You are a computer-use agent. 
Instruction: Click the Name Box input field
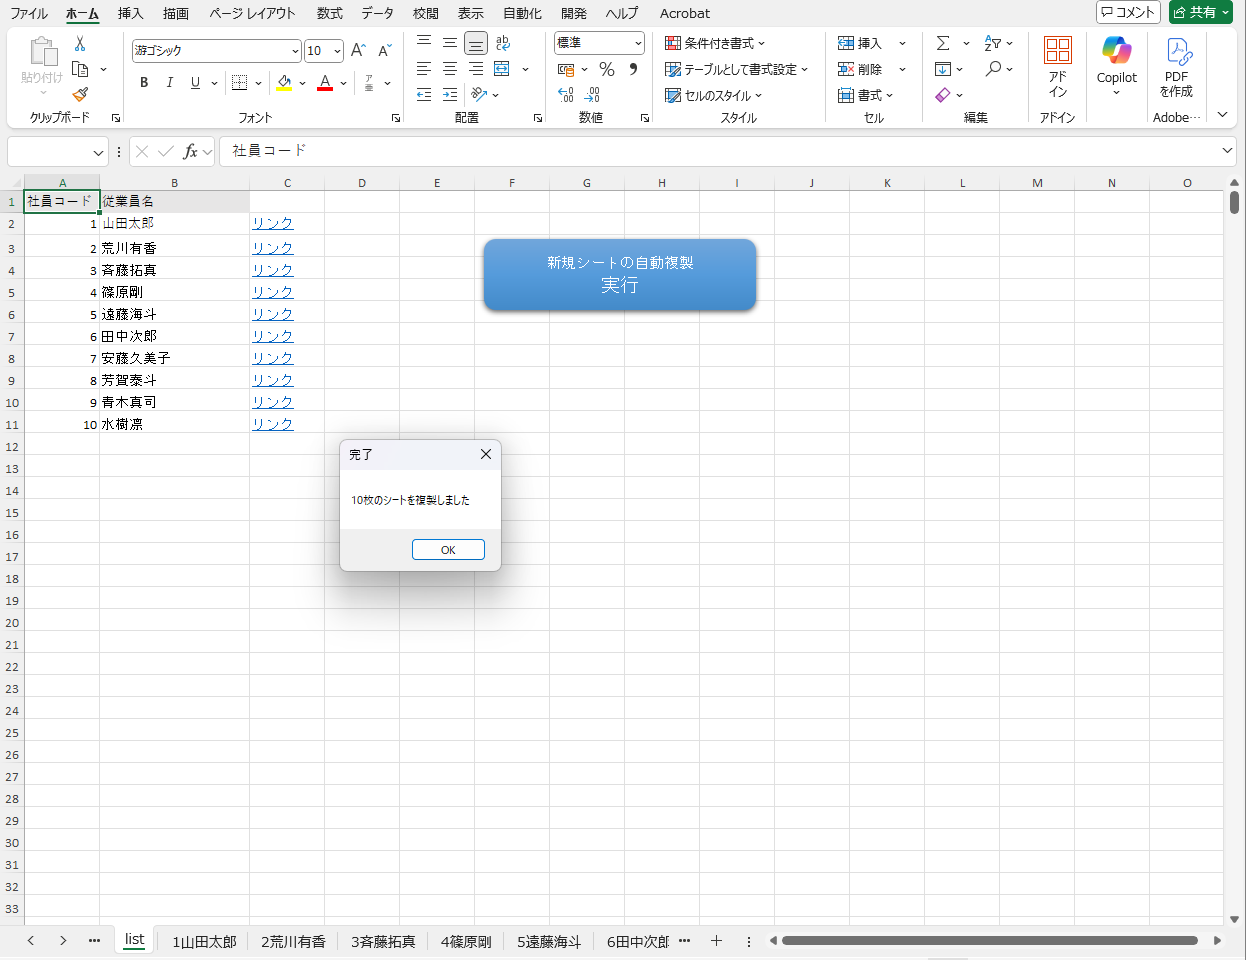[50, 152]
